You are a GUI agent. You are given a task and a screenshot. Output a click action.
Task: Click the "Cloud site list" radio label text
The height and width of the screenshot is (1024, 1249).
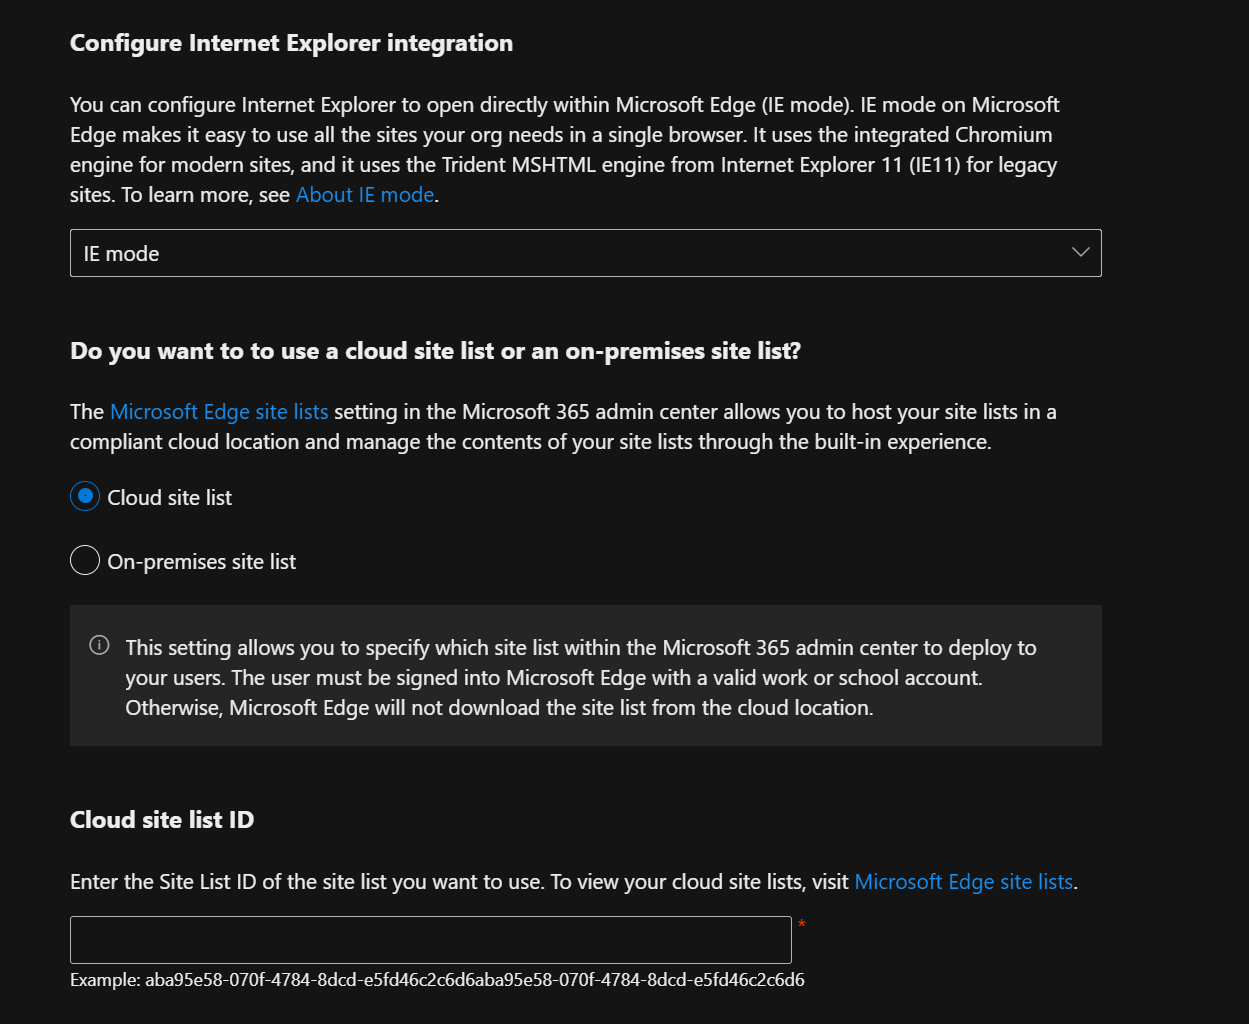169,498
